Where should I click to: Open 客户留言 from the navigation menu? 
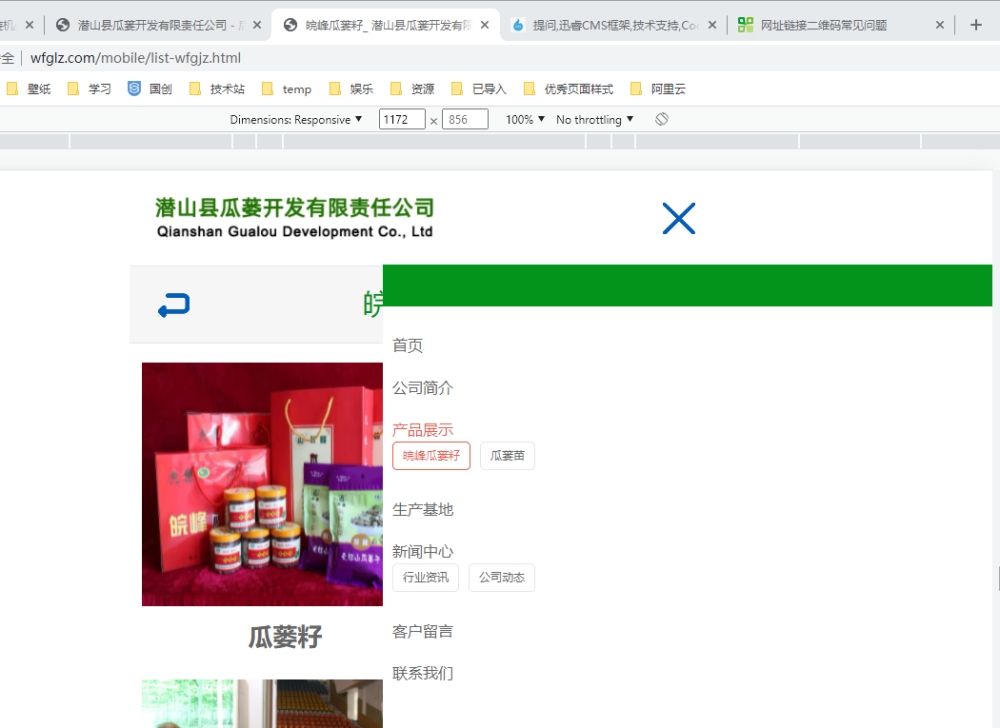(423, 631)
